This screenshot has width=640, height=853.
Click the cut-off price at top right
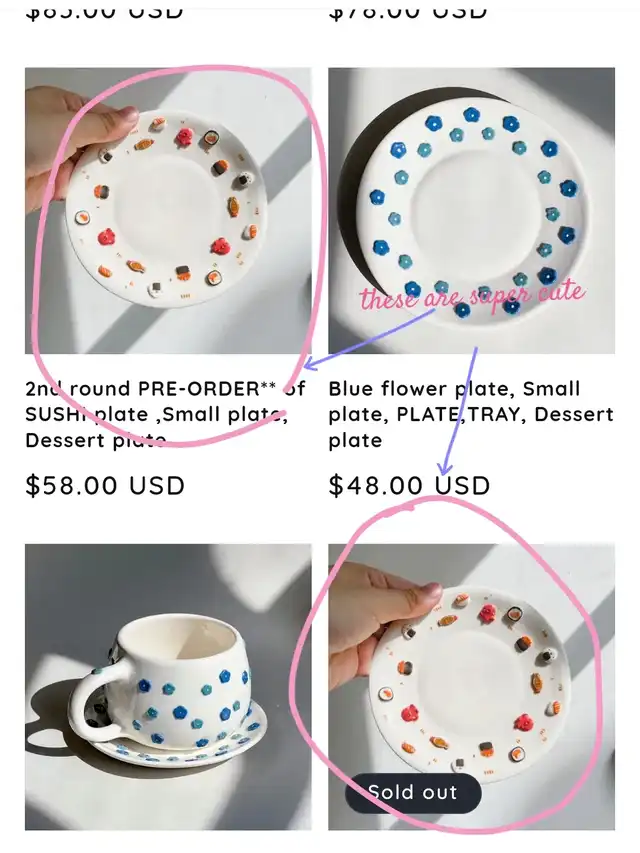tap(408, 13)
